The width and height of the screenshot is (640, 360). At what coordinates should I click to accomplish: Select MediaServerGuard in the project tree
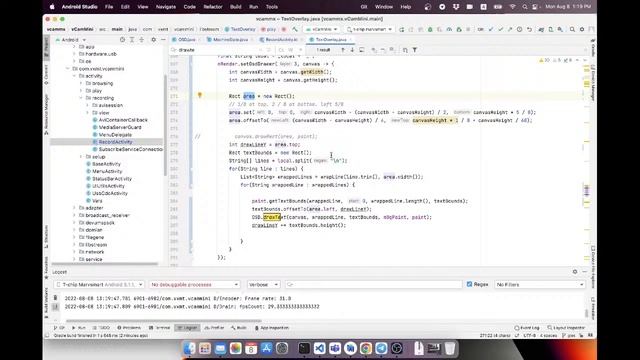point(120,127)
